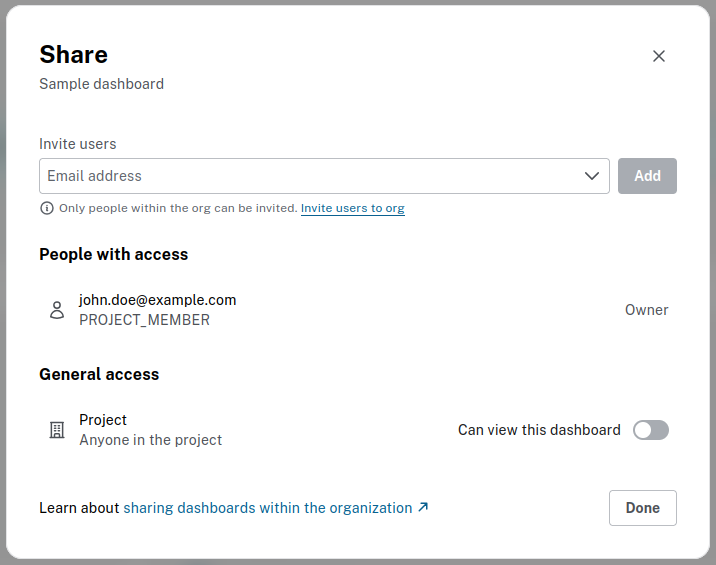Select the Project general access entry
Viewport: 716px width, 565px height.
(x=103, y=420)
